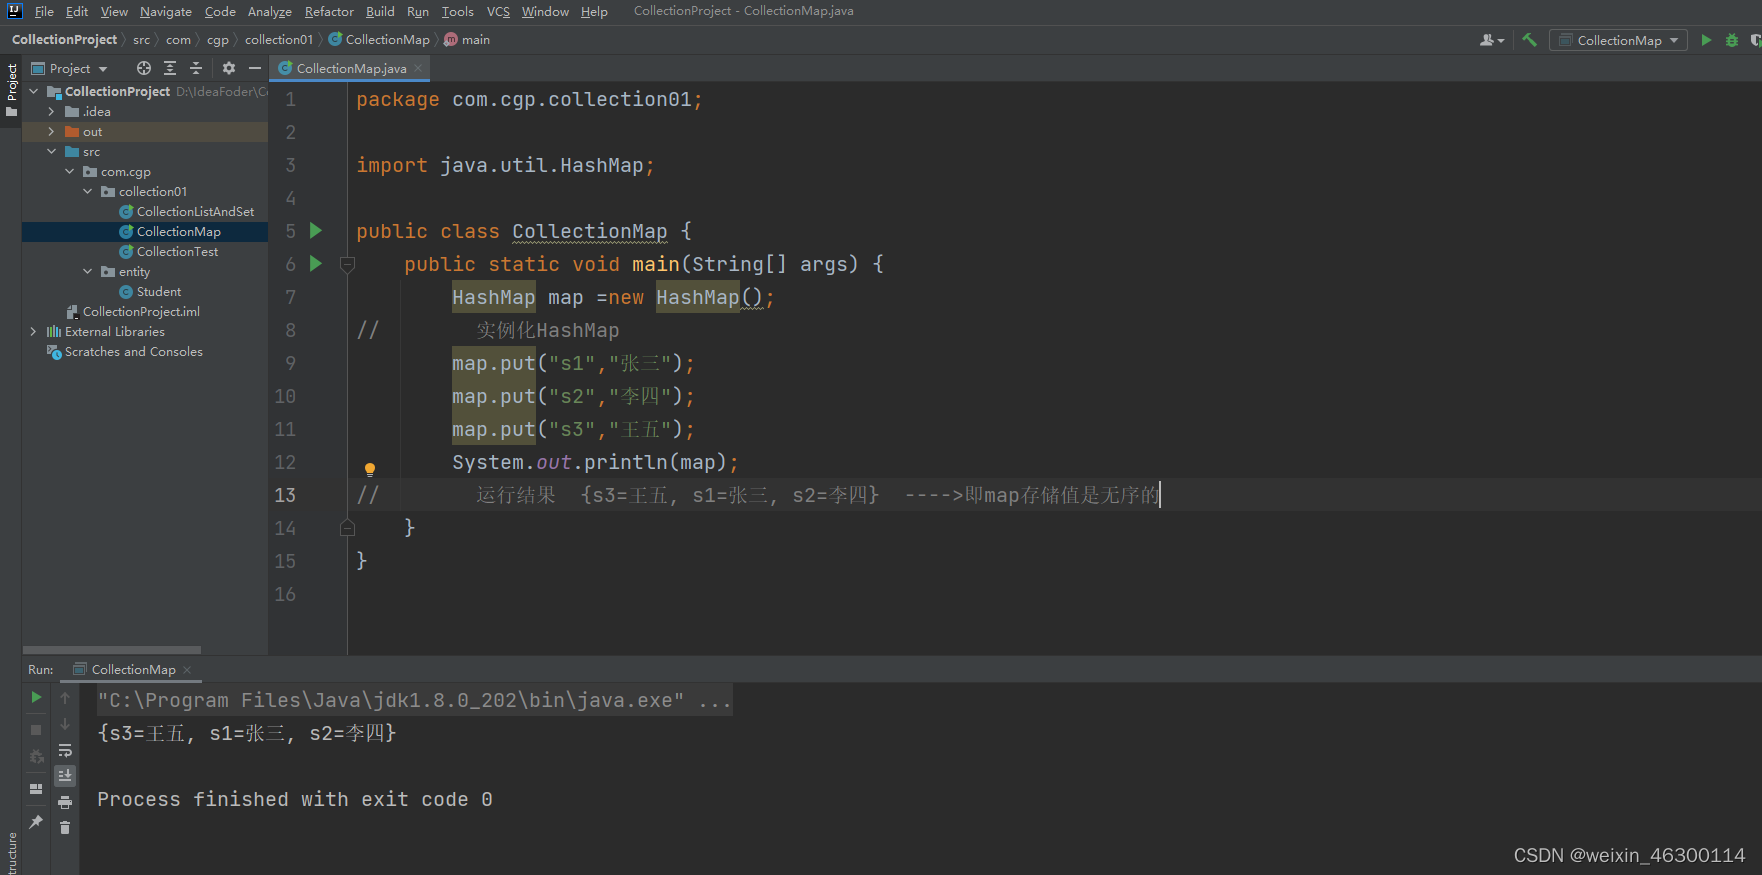Click the fold end marker on line 14
Image resolution: width=1762 pixels, height=875 pixels.
pos(348,528)
